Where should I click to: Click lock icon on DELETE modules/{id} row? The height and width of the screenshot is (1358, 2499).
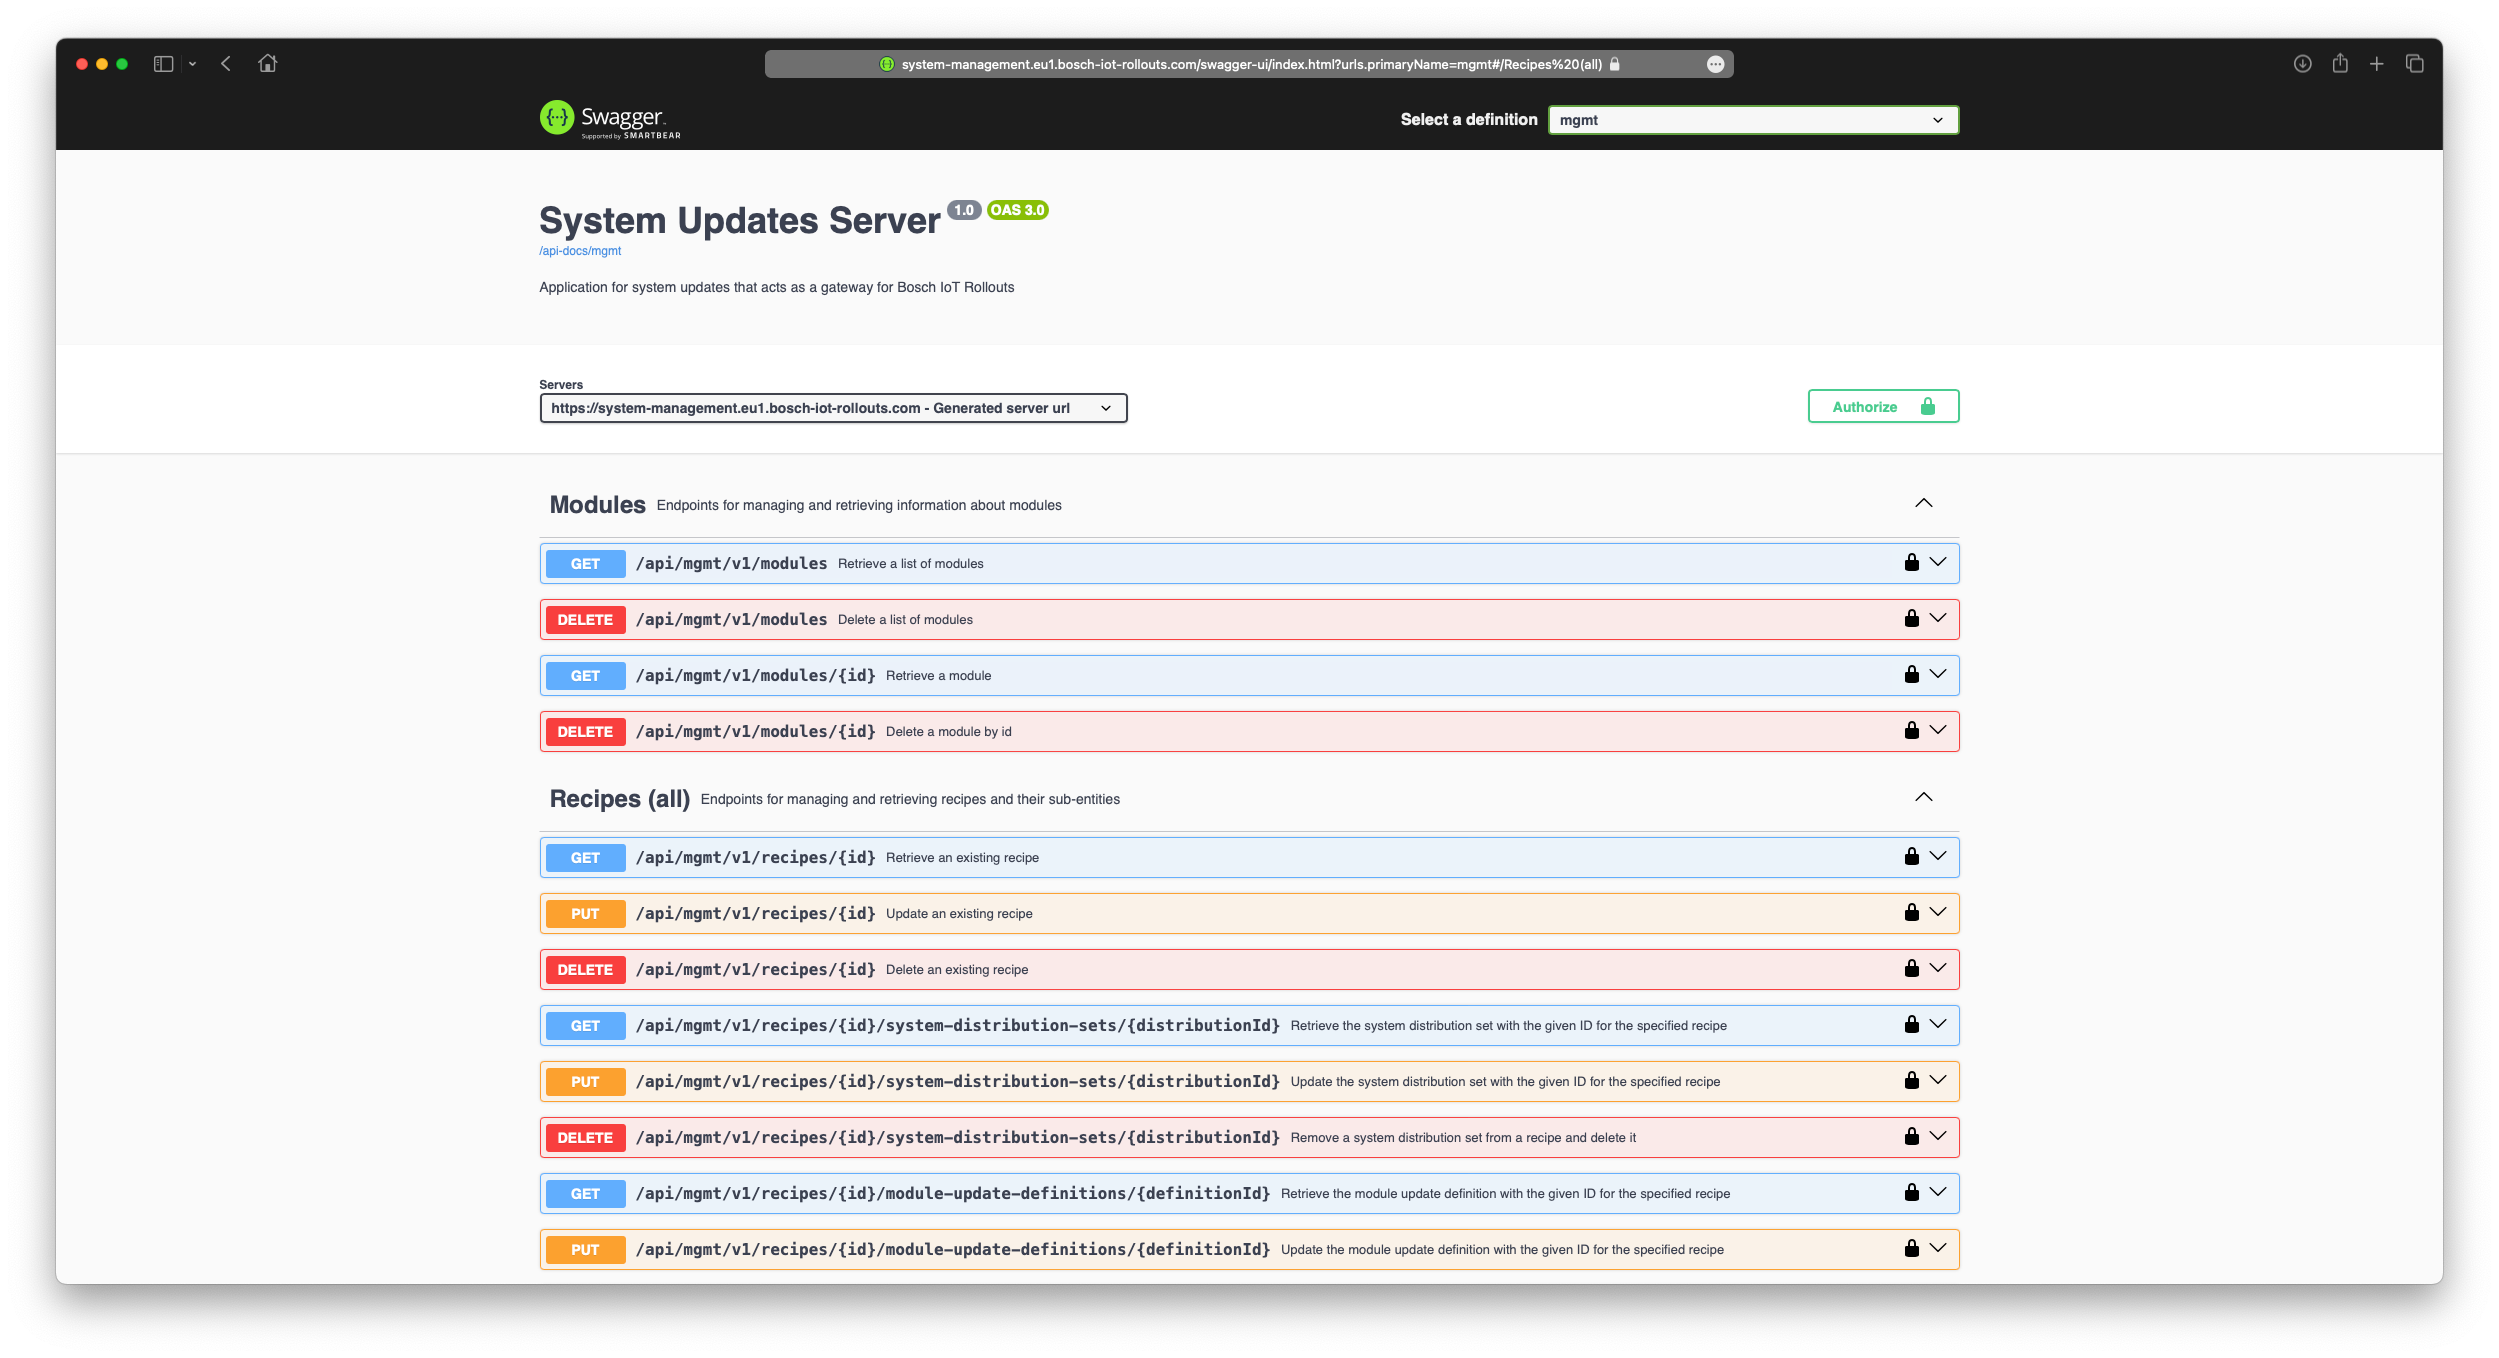pos(1911,731)
